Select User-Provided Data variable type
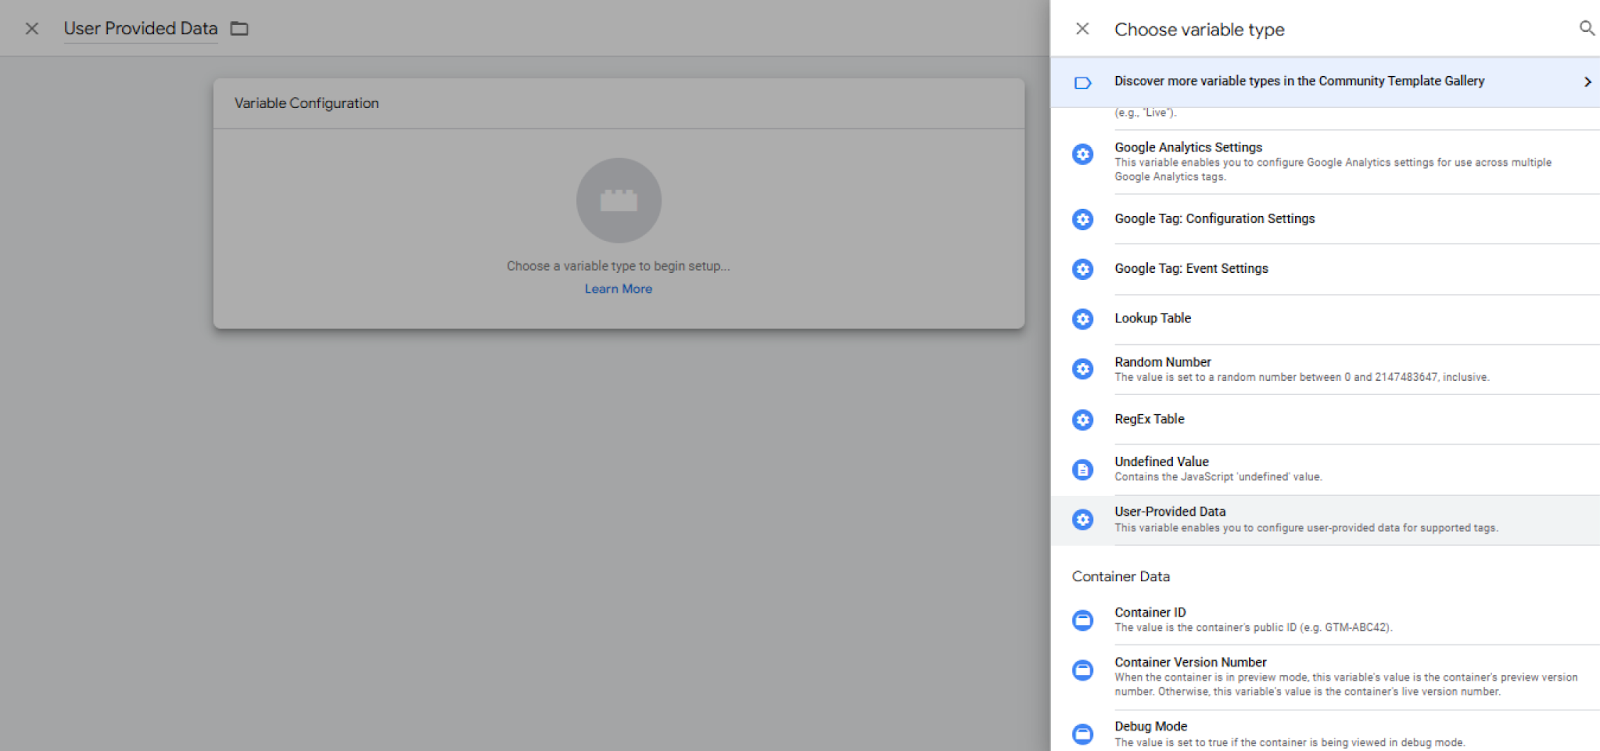Image resolution: width=1600 pixels, height=751 pixels. pos(1170,512)
